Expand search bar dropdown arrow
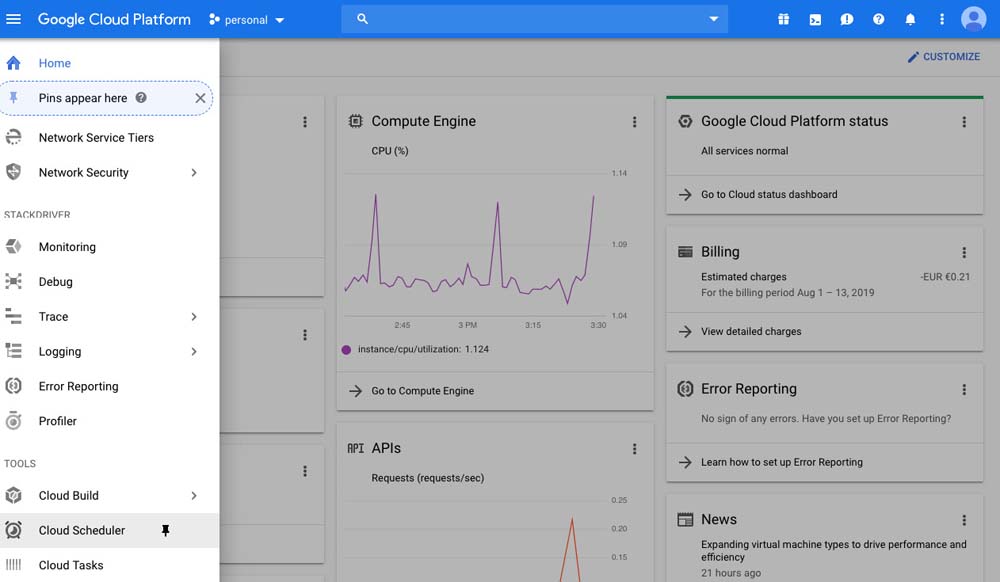1000x582 pixels. tap(713, 19)
